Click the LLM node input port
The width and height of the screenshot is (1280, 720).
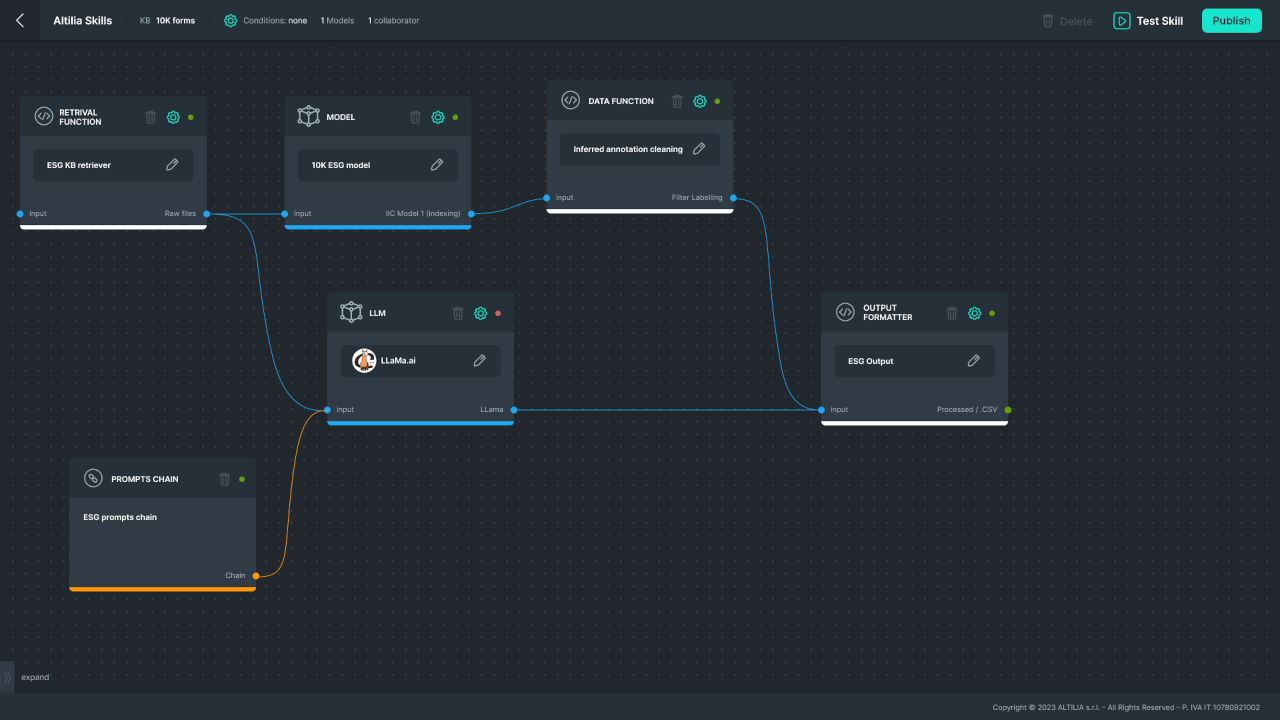click(x=328, y=410)
